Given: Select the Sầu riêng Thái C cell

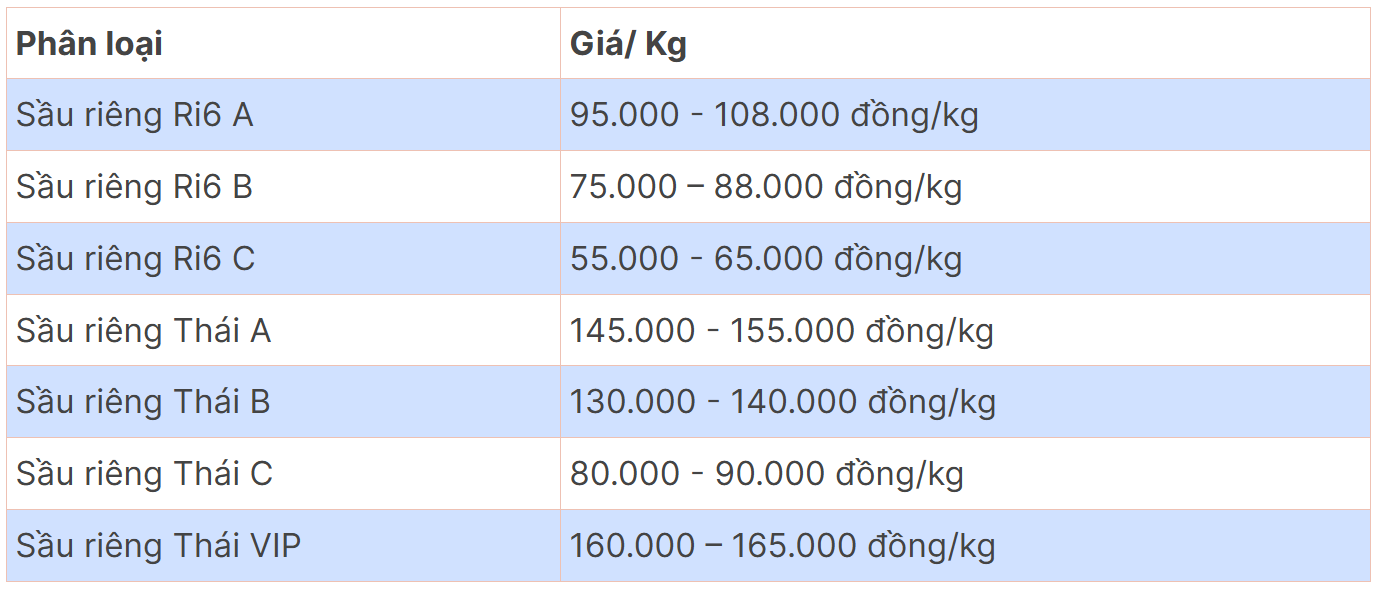Looking at the screenshot, I should (144, 473).
